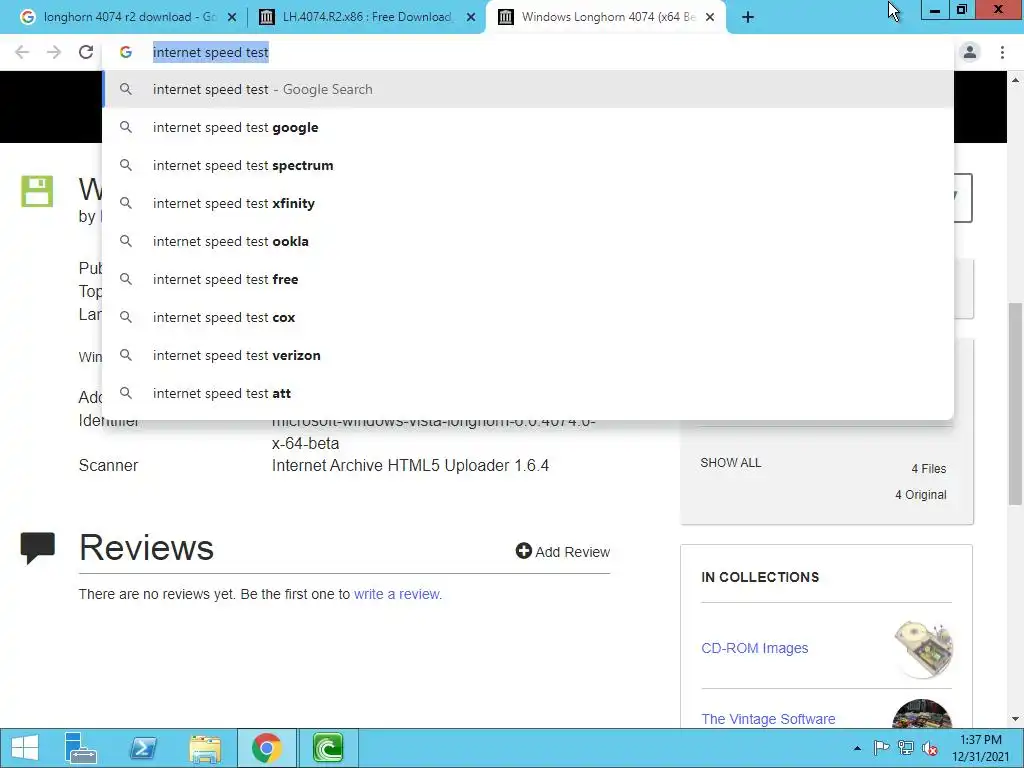Select the internet speed test ookla suggestion
The width and height of the screenshot is (1024, 768).
[x=528, y=241]
